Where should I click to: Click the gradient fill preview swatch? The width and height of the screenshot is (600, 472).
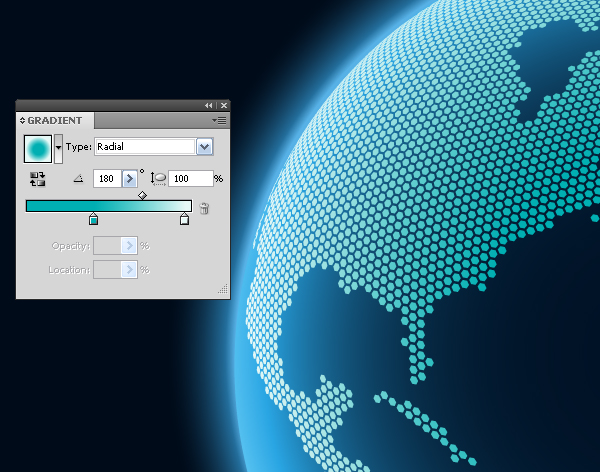point(38,149)
